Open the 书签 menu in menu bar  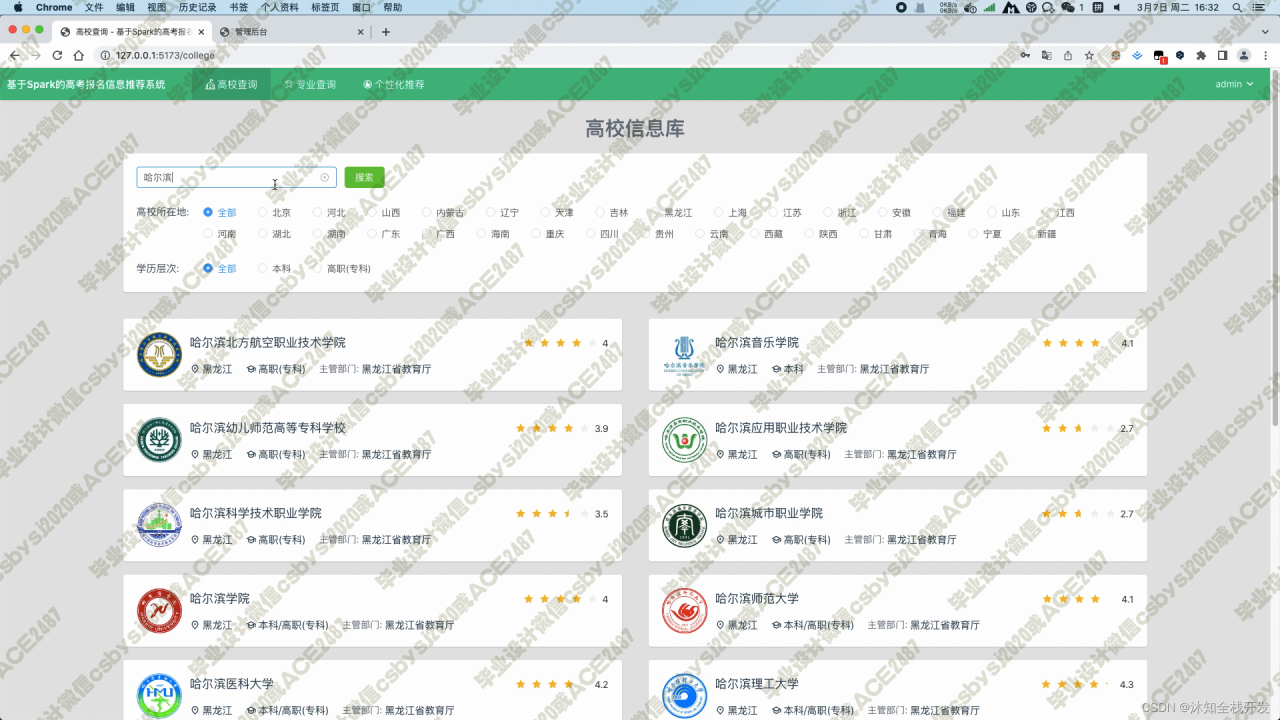238,7
